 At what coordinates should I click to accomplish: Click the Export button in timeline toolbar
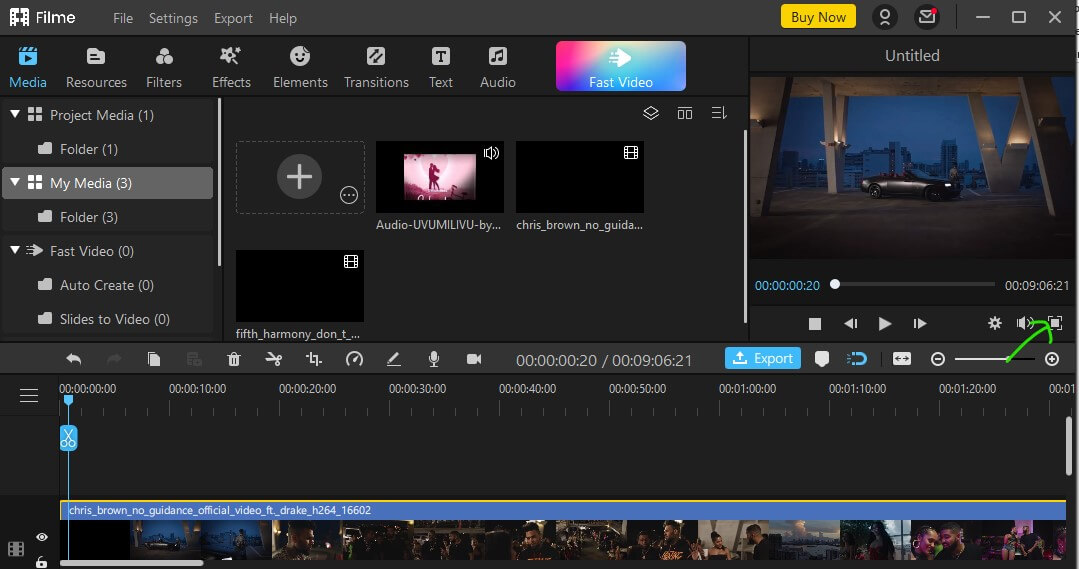click(762, 358)
